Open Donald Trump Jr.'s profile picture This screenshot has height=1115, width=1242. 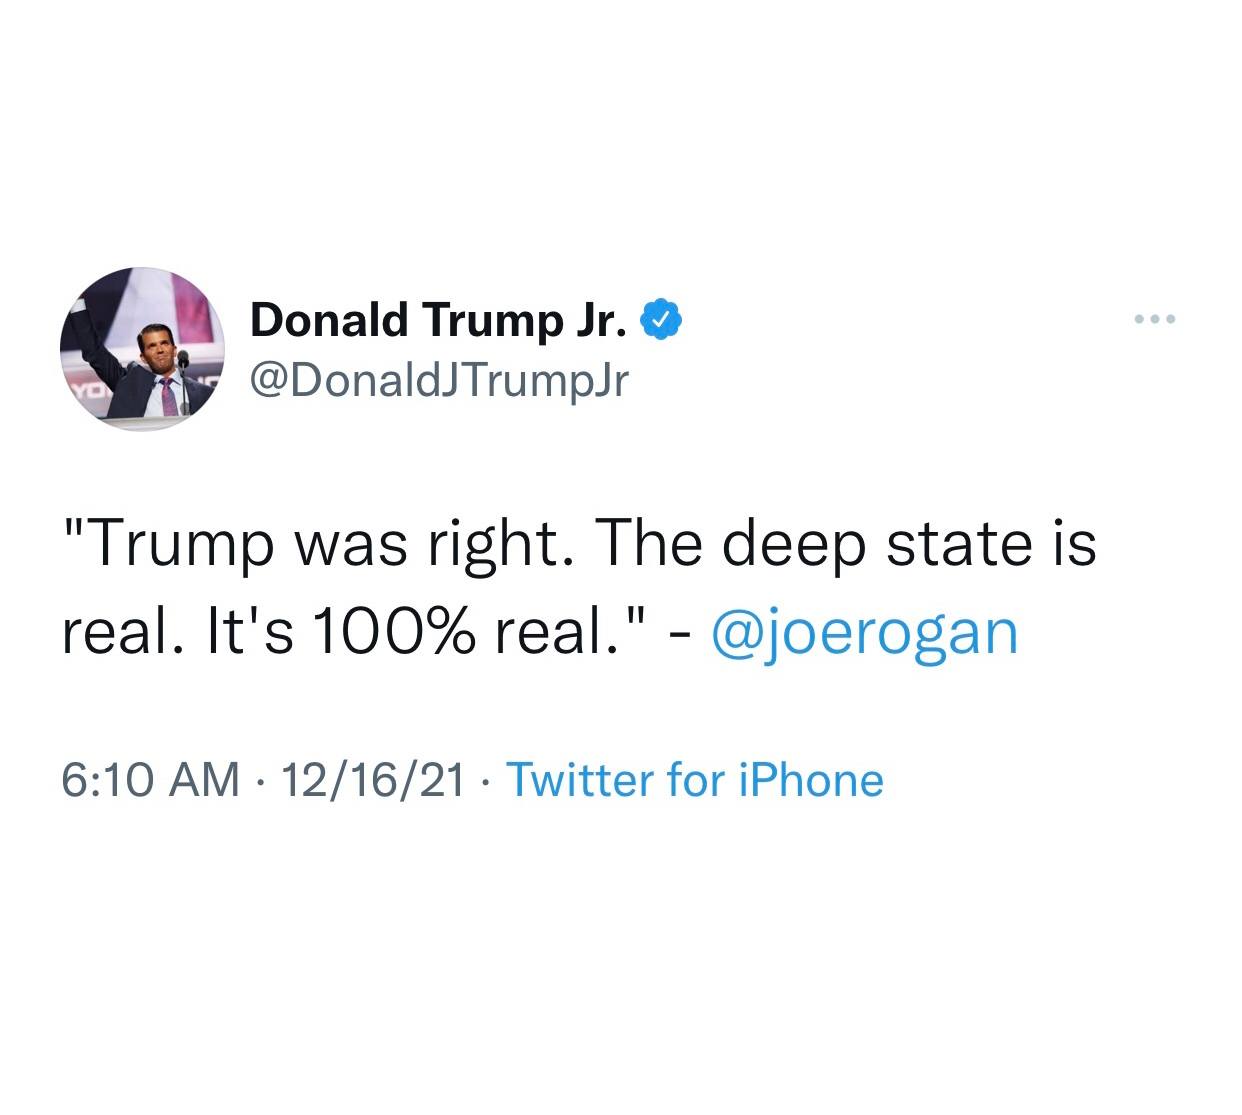coord(142,349)
